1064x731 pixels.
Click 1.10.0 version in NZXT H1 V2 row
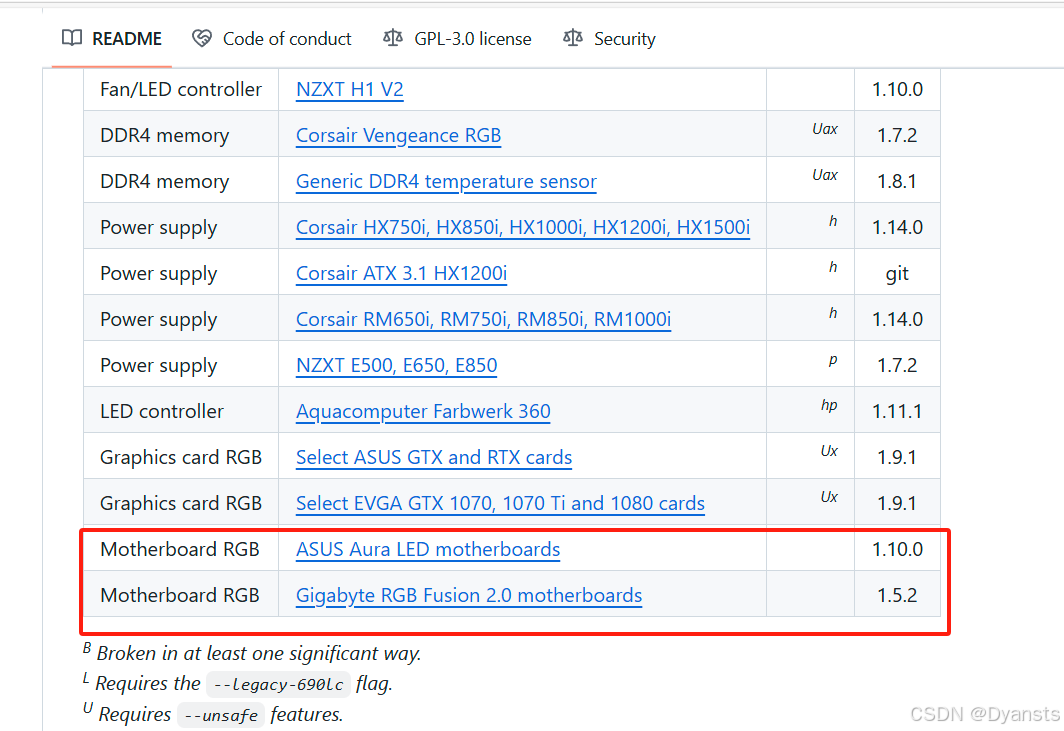pos(897,90)
